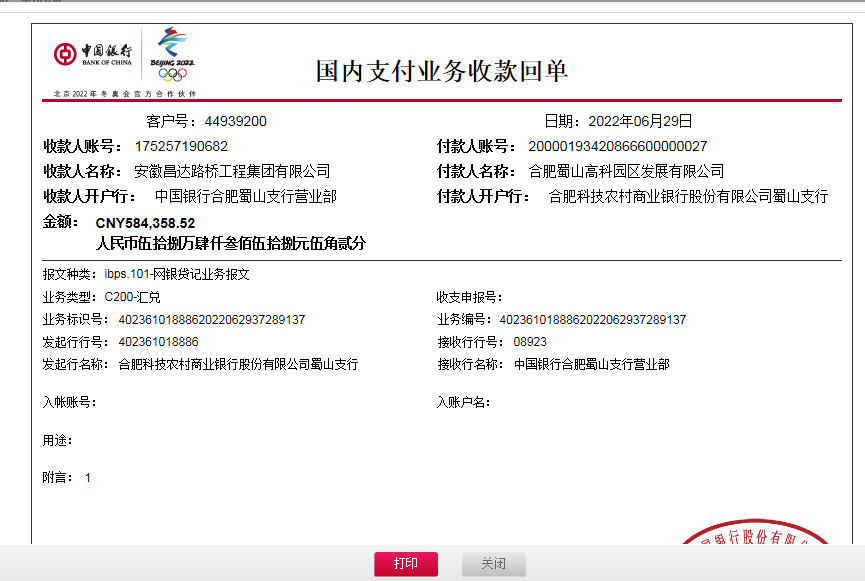
Task: Click the amount written in Chinese characters
Action: [230, 243]
